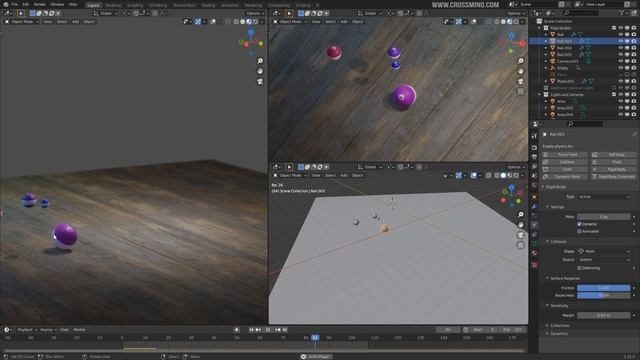Viewport: 640px width, 360px height.
Task: Click the Force Field physics button
Action: click(x=565, y=155)
